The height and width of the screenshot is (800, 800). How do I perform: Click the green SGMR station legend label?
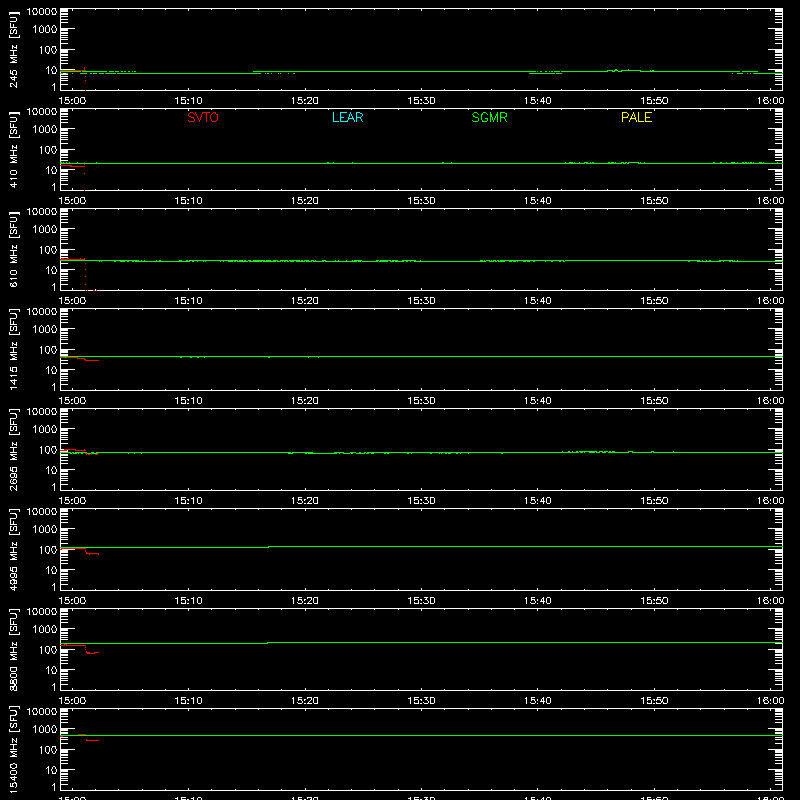(x=489, y=117)
